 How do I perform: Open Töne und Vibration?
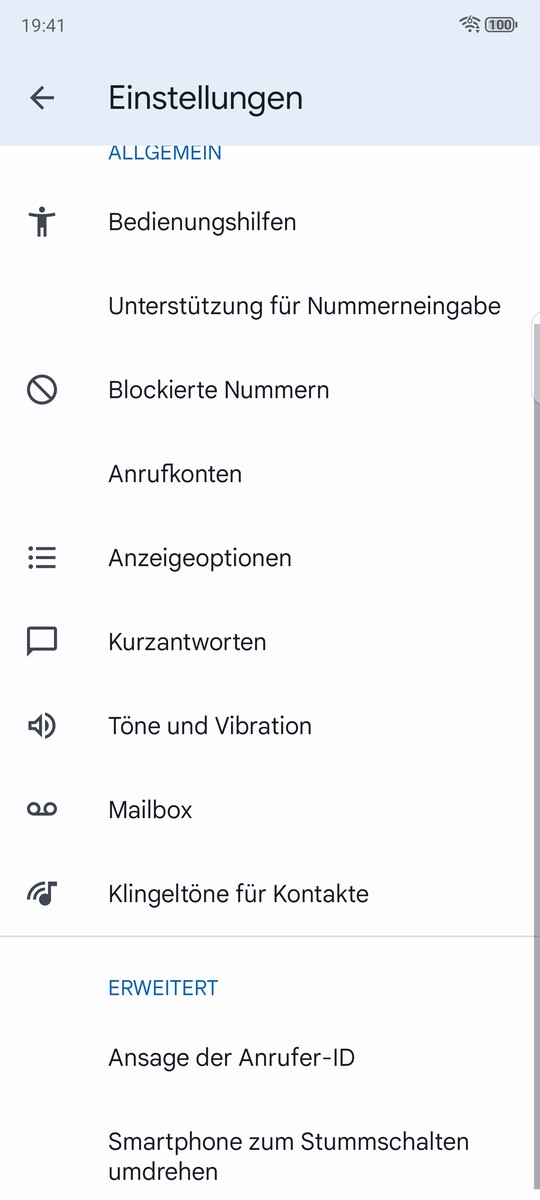[270, 725]
